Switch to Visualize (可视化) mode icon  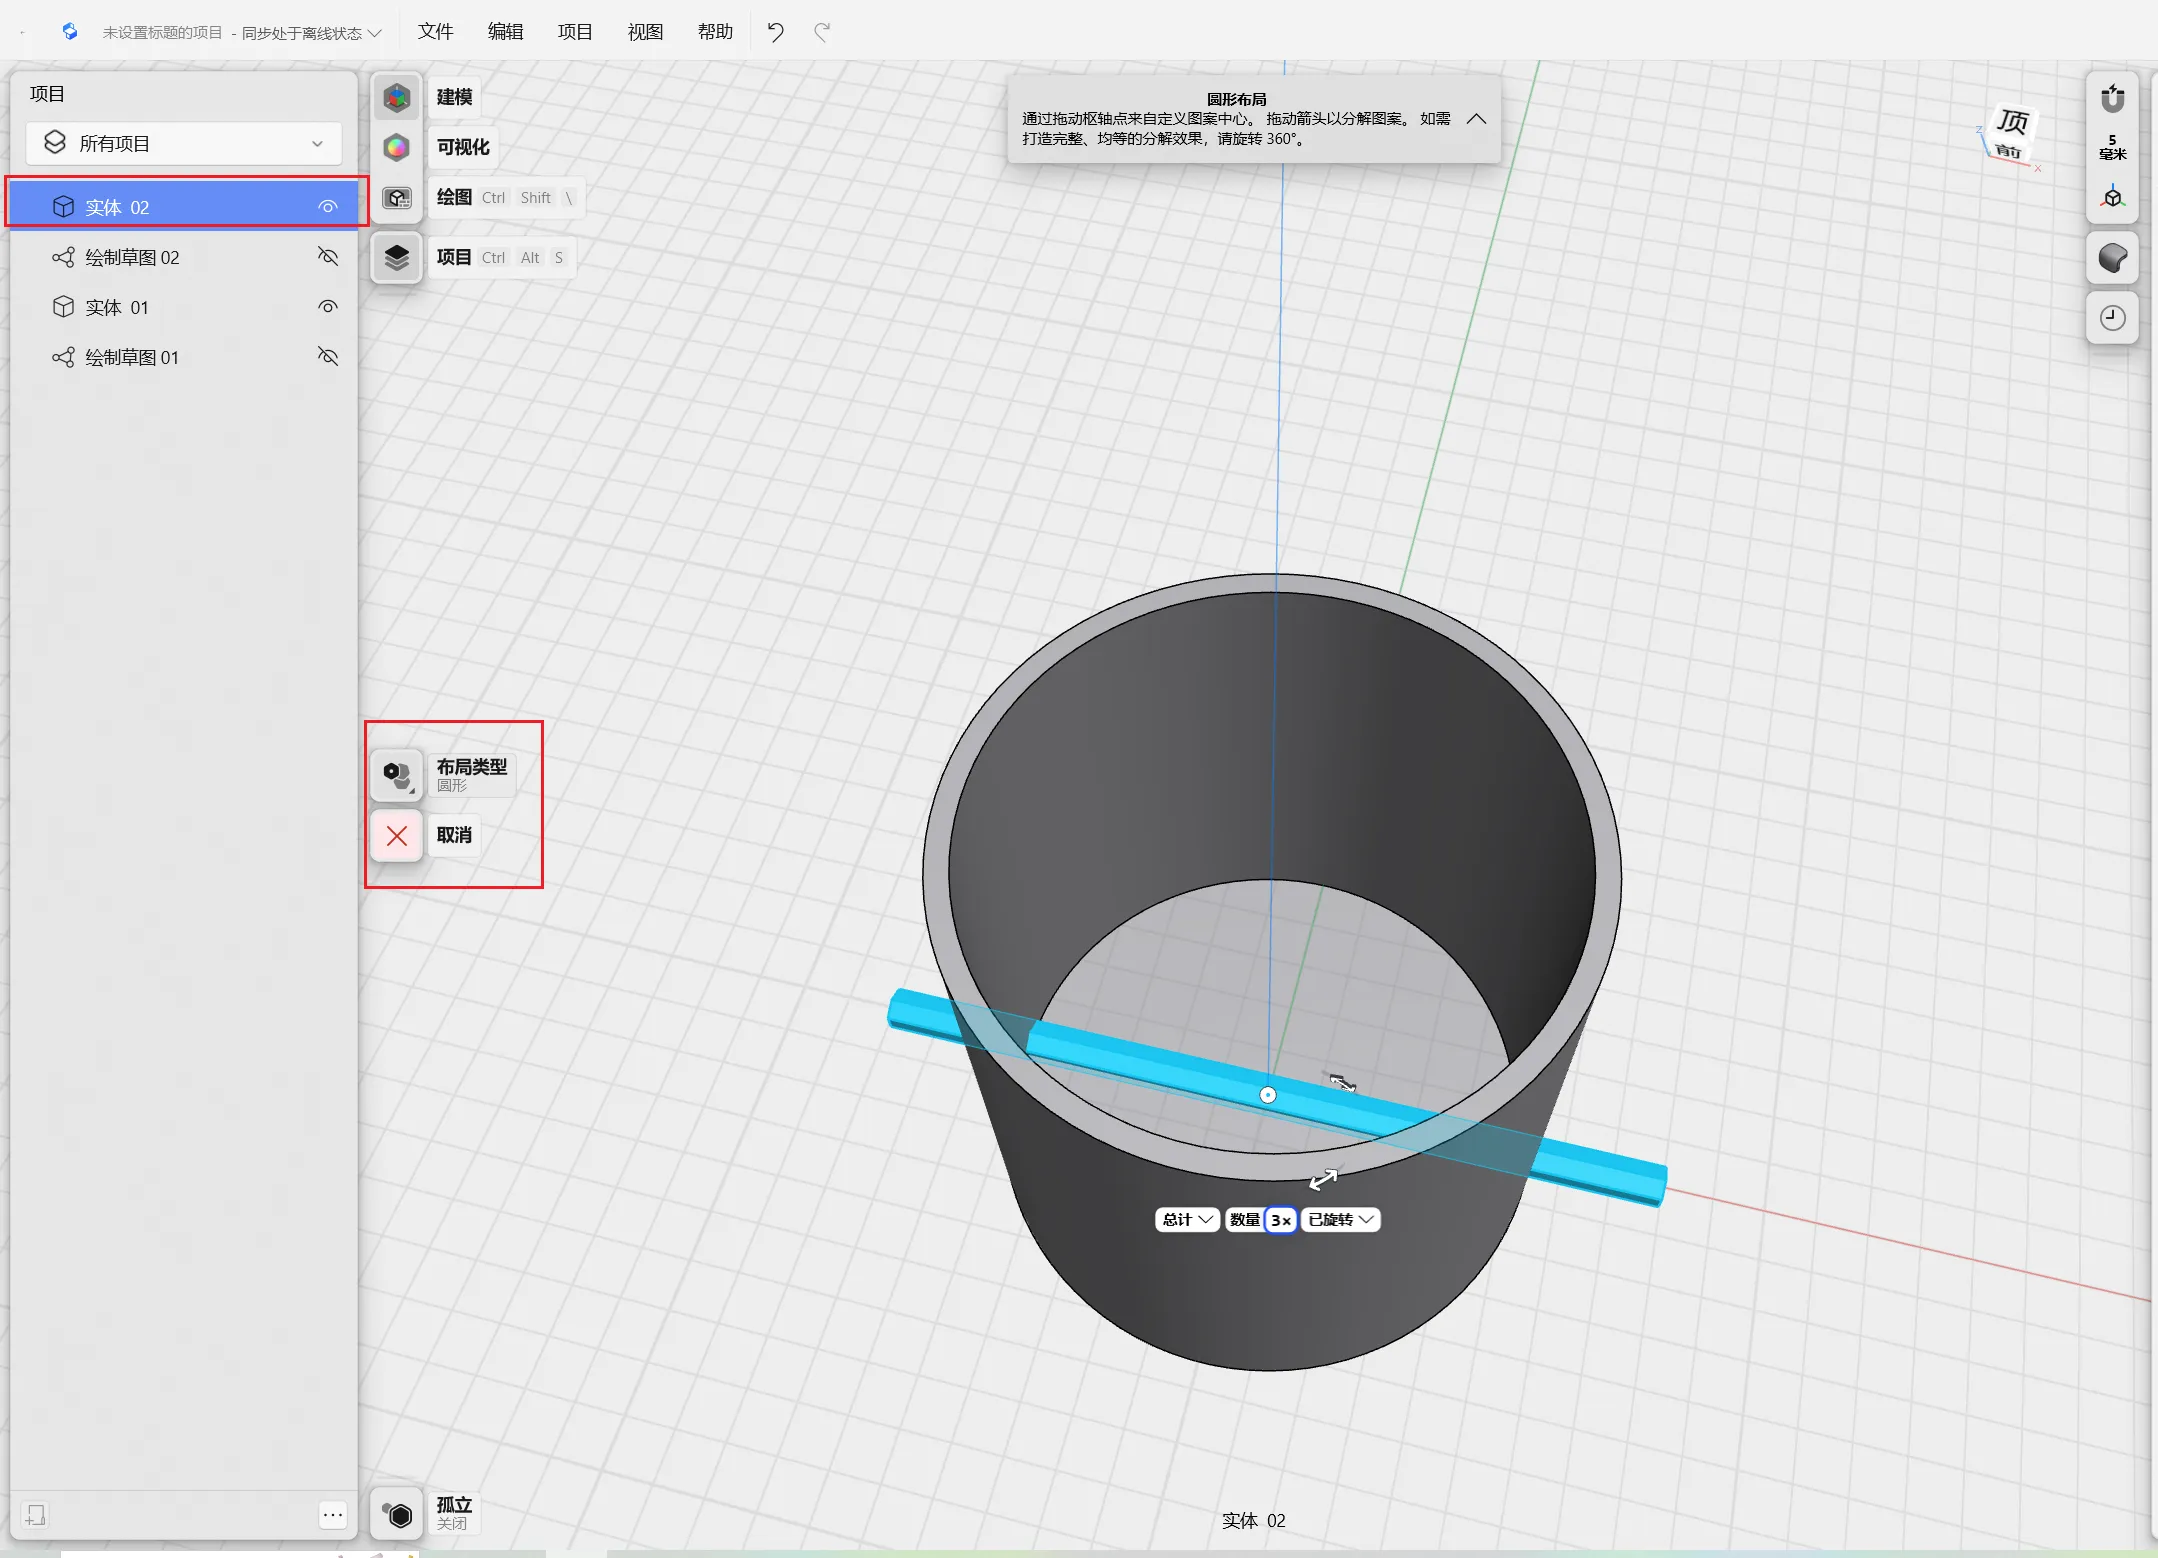(x=397, y=147)
